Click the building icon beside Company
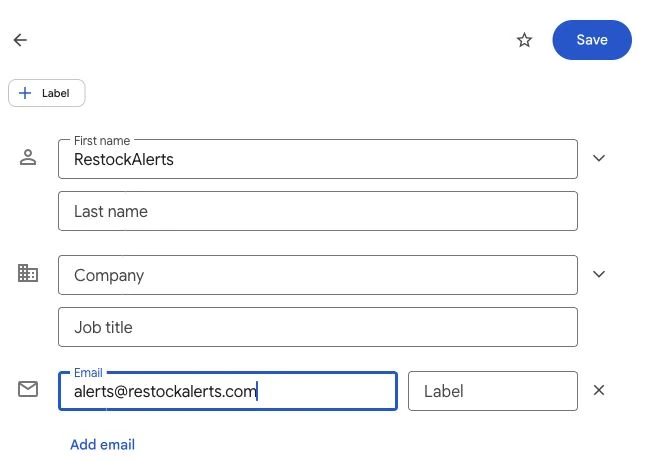Screen dimensions: 650x460 click(28, 273)
